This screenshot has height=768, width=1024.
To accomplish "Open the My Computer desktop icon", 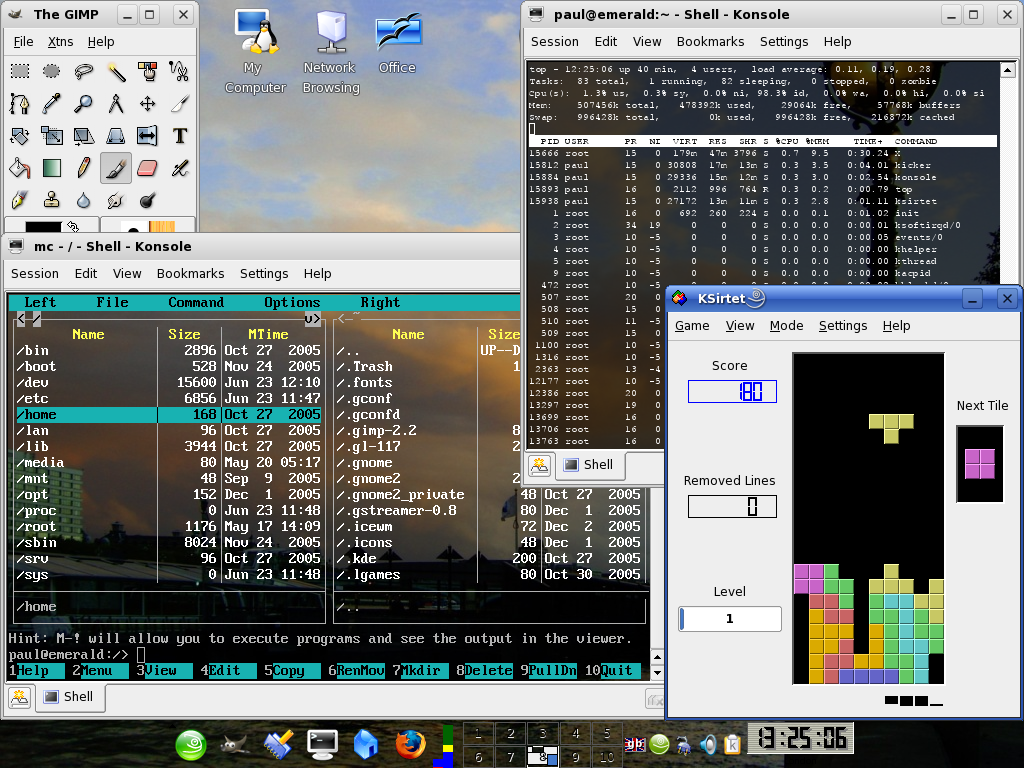I will 255,52.
